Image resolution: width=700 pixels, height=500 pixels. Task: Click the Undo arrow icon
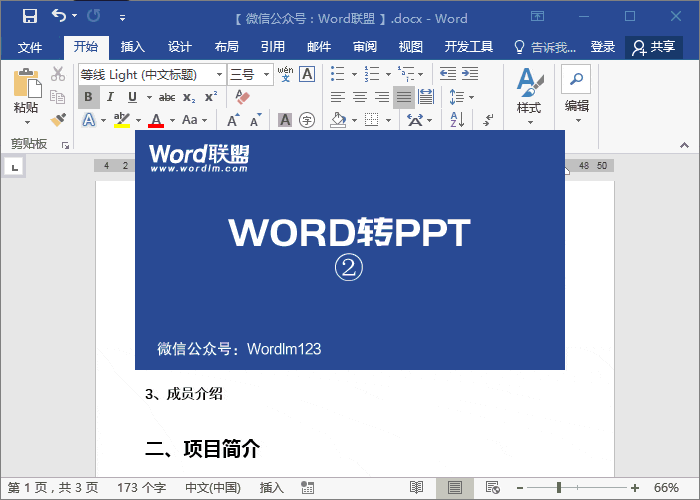tap(59, 16)
